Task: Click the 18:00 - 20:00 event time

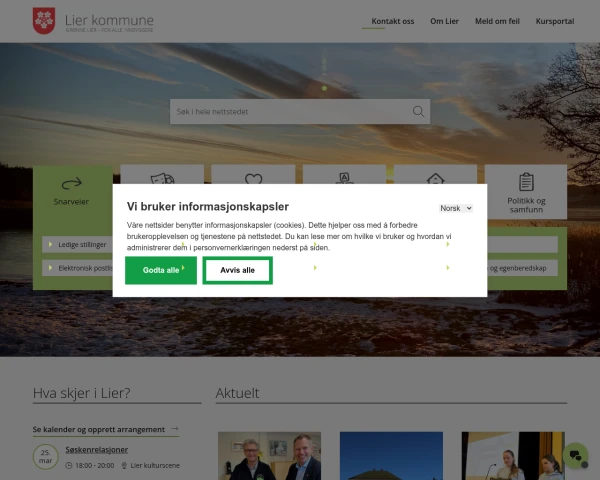Action: [x=95, y=465]
